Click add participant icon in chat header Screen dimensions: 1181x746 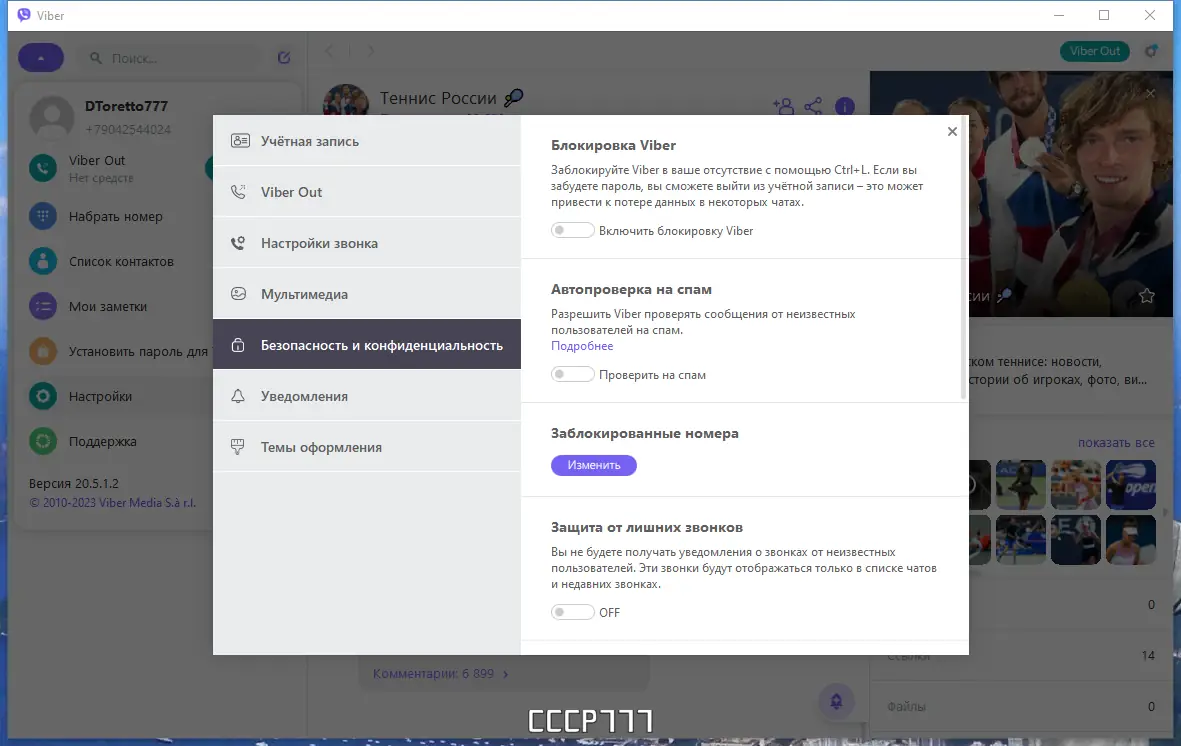[783, 106]
